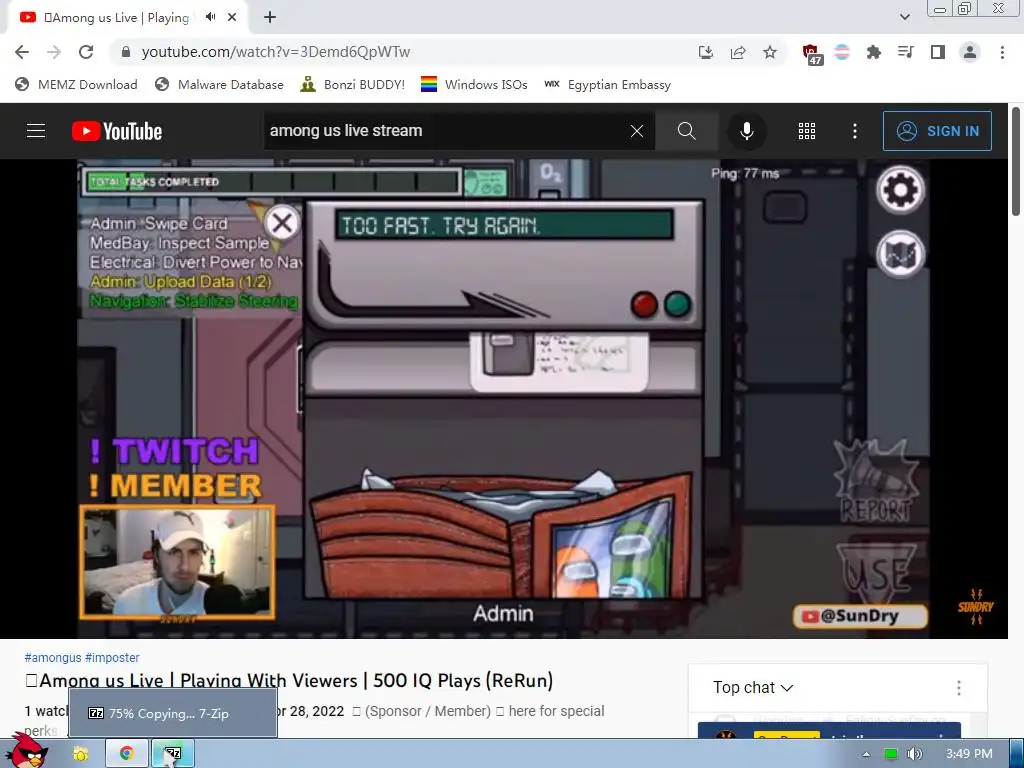Open the chat three-dot options menu

tap(958, 688)
